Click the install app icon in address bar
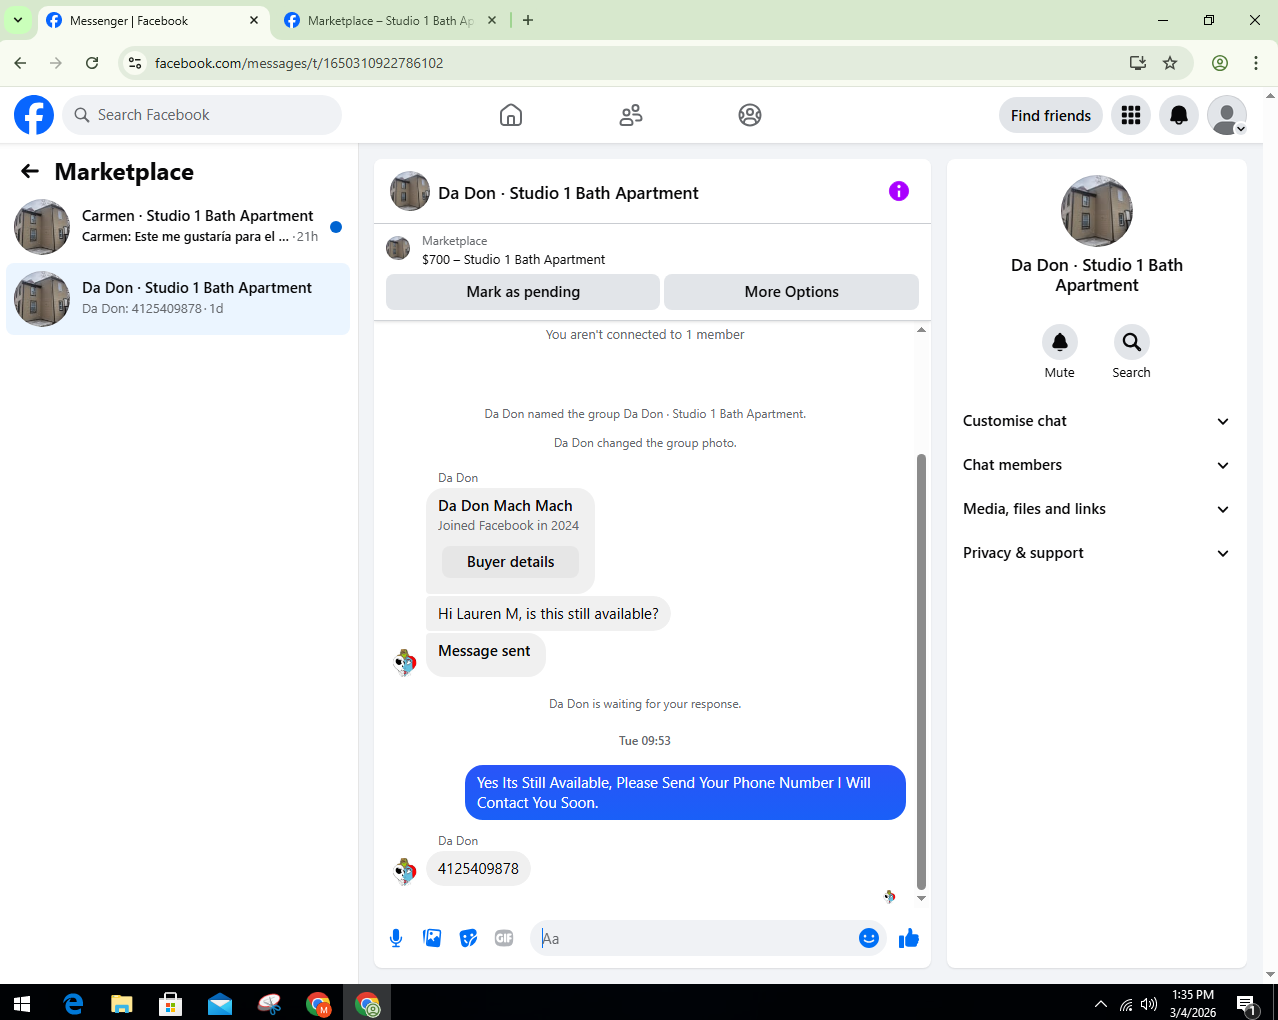This screenshot has width=1278, height=1020. pyautogui.click(x=1138, y=63)
